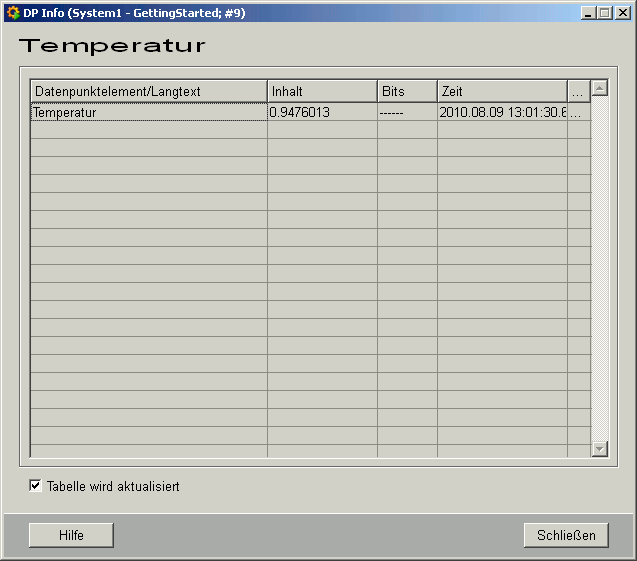Screen dimensions: 637x561
Task: Minimize the DP Info window
Action: tap(587, 13)
